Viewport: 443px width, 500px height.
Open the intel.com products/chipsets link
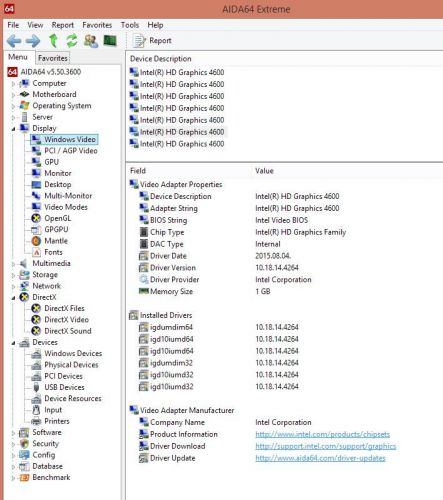(x=322, y=434)
